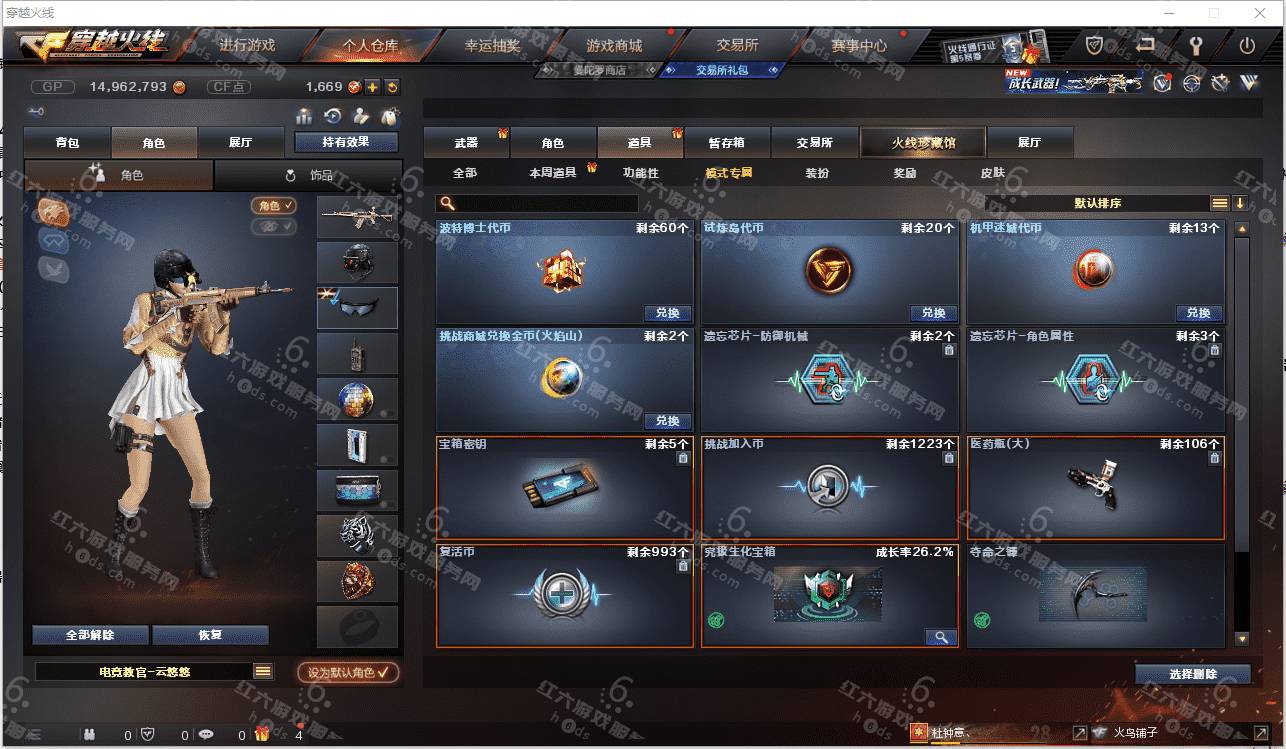
Task: Click the power exit icon
Action: click(x=1247, y=45)
